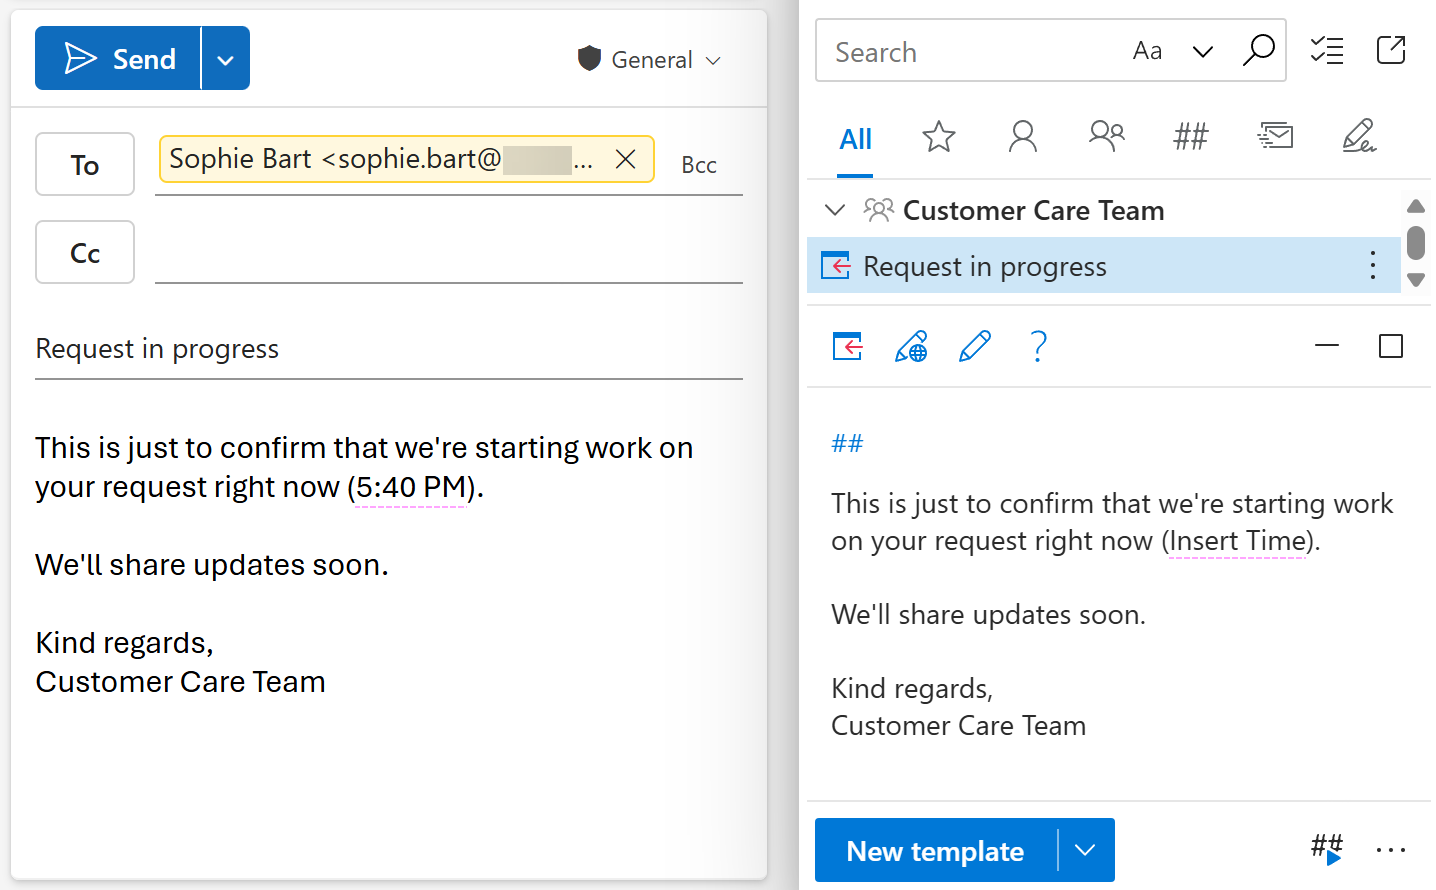Edit template in browser with globe-pencil icon
This screenshot has width=1436, height=890.
pos(911,346)
